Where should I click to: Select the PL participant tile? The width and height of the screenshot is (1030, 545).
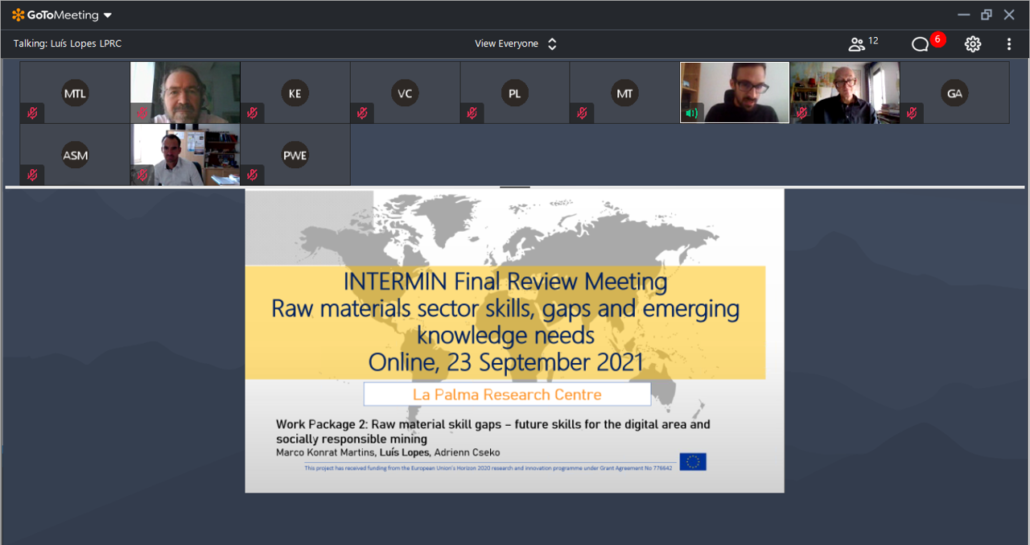point(515,93)
